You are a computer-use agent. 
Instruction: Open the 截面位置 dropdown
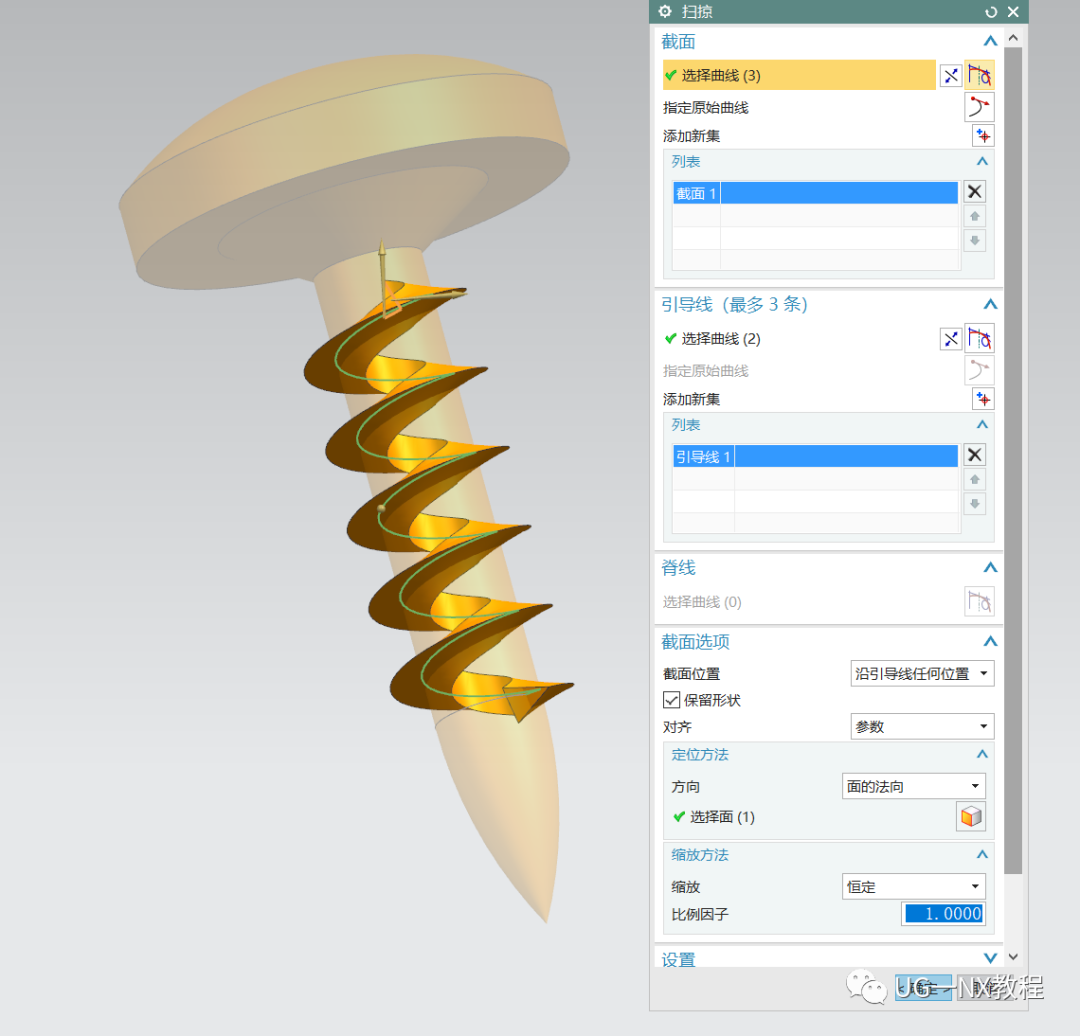[x=922, y=674]
